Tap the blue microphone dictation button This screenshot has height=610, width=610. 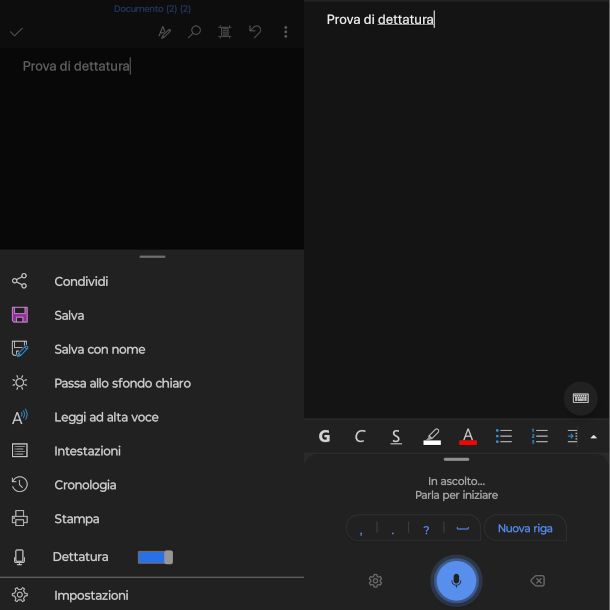(x=456, y=581)
